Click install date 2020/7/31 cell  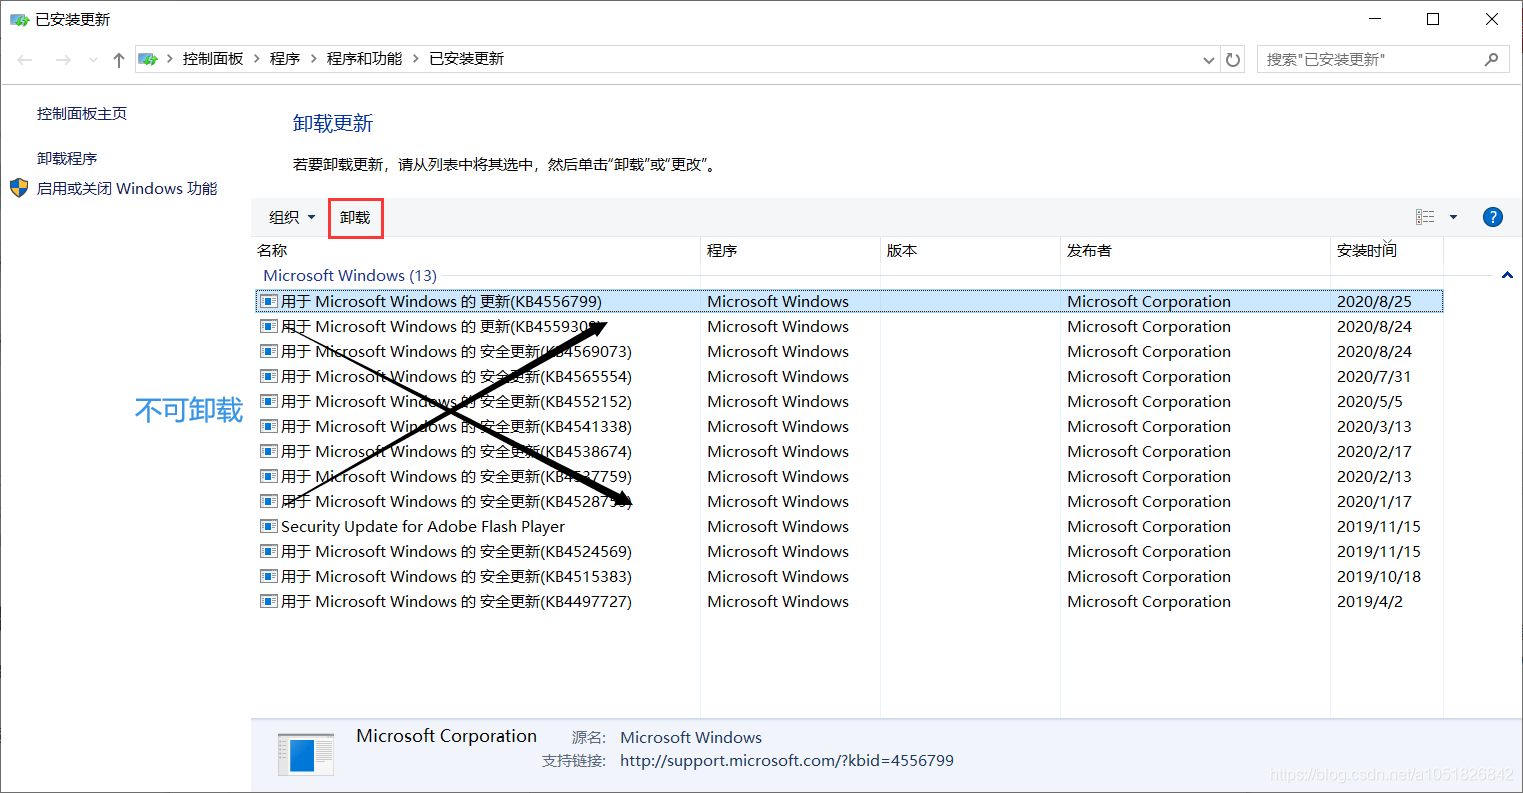point(1374,376)
